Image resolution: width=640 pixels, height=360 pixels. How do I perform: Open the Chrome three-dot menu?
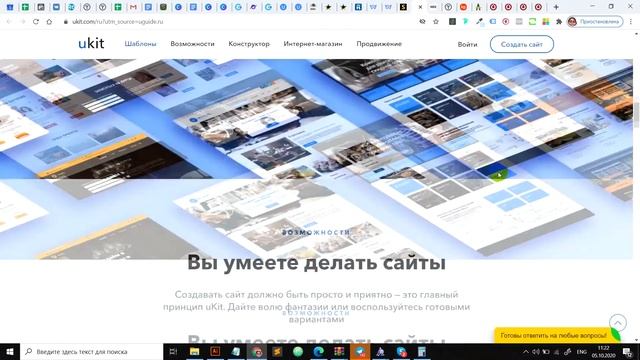click(x=631, y=22)
